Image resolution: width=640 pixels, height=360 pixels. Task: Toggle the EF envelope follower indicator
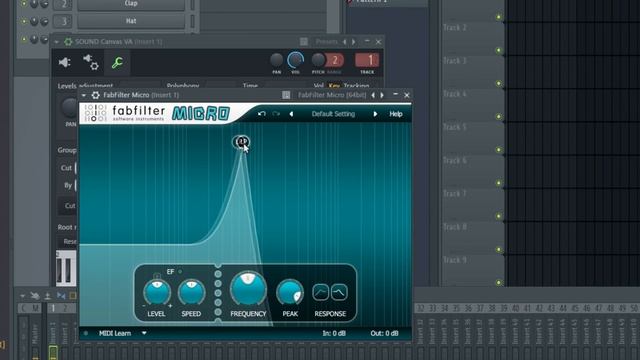(180, 271)
